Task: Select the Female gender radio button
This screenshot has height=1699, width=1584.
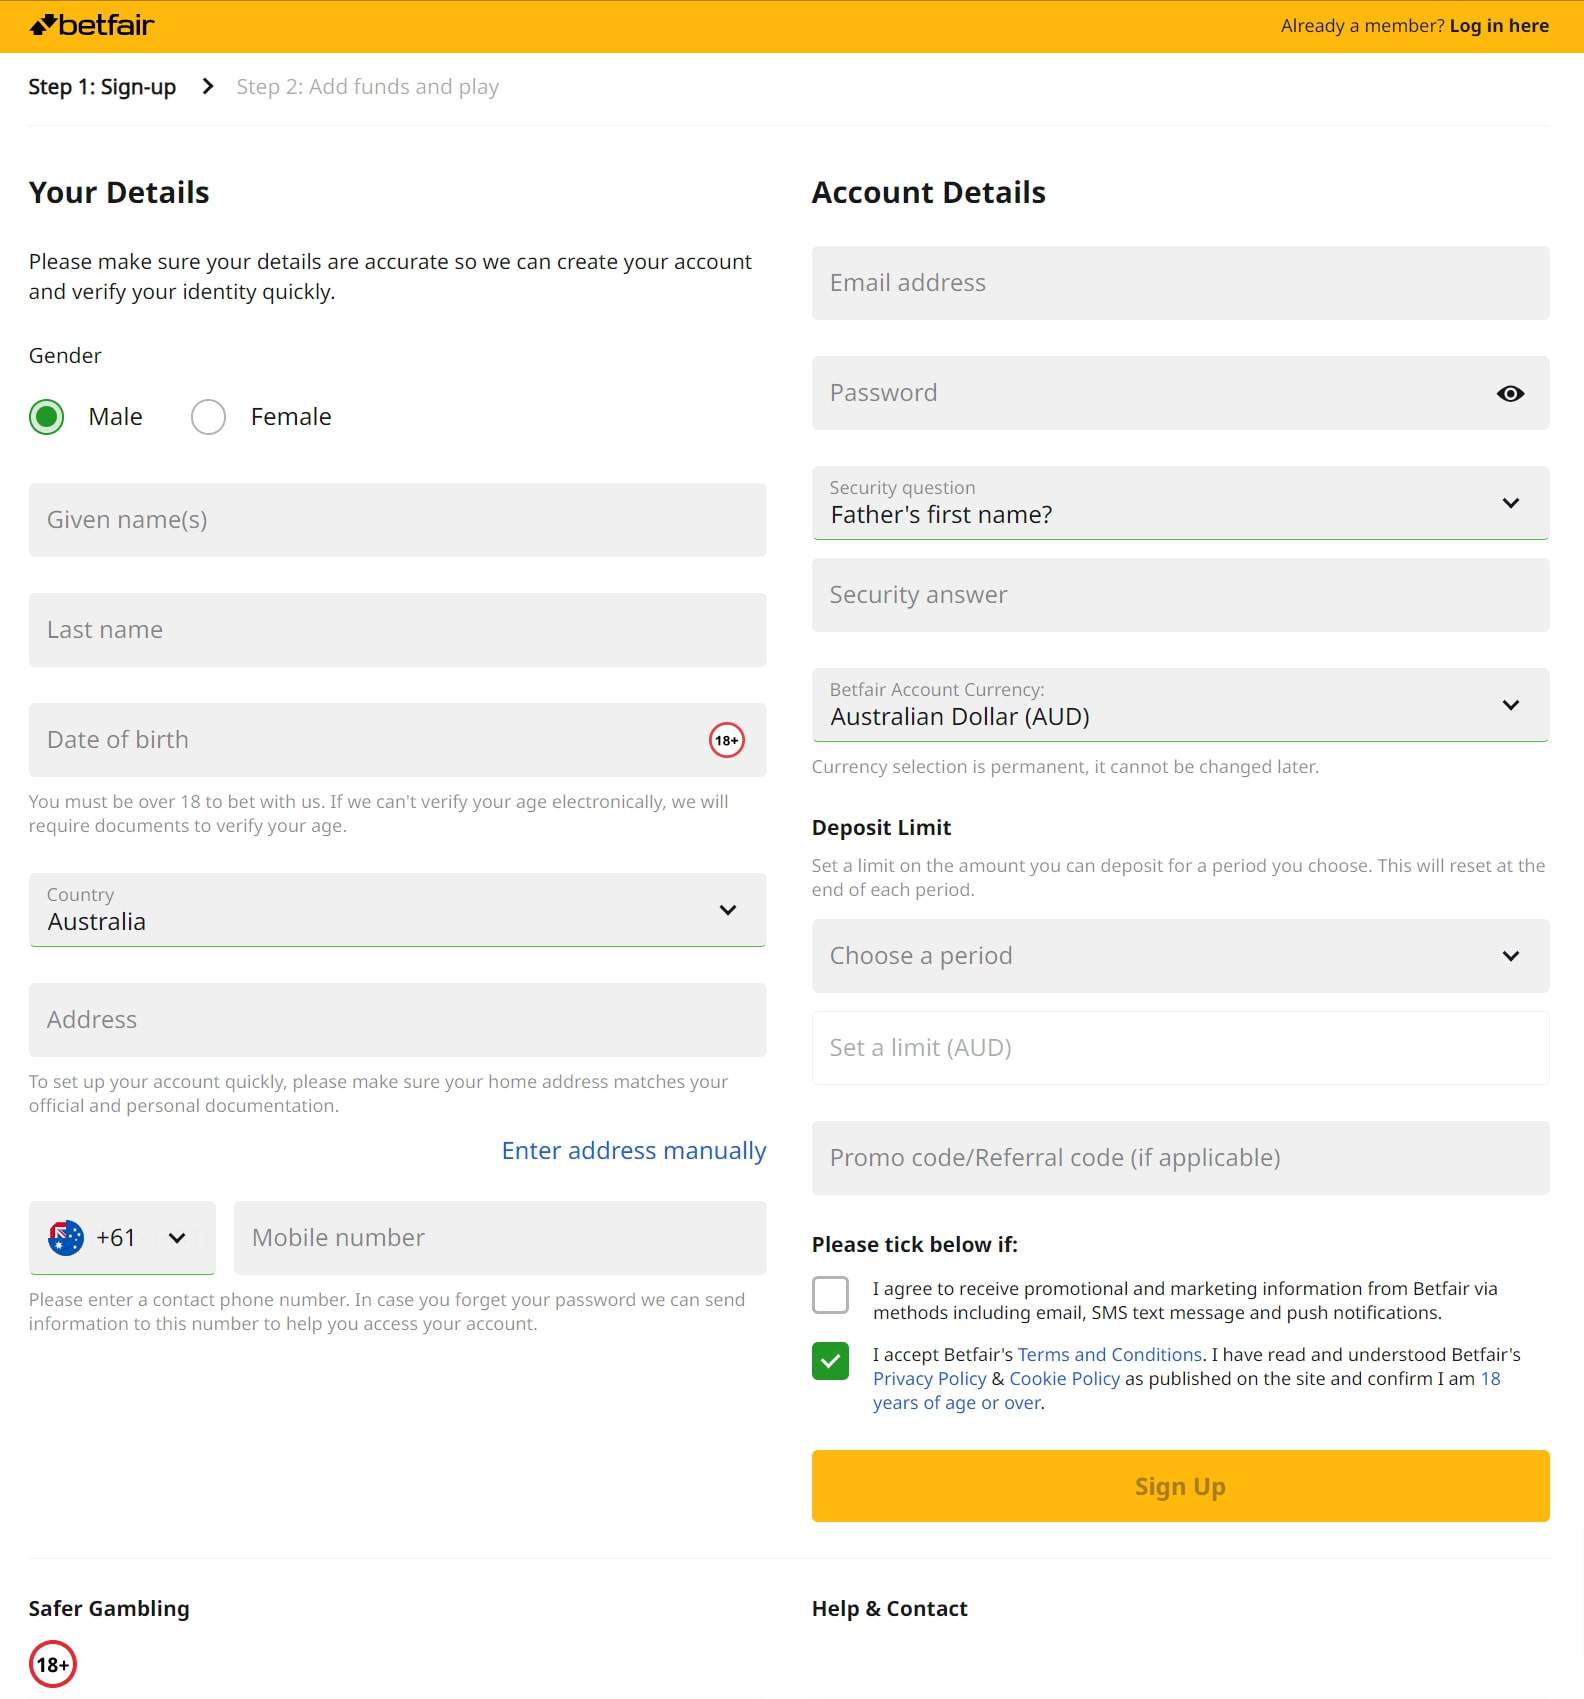Action: [x=208, y=417]
